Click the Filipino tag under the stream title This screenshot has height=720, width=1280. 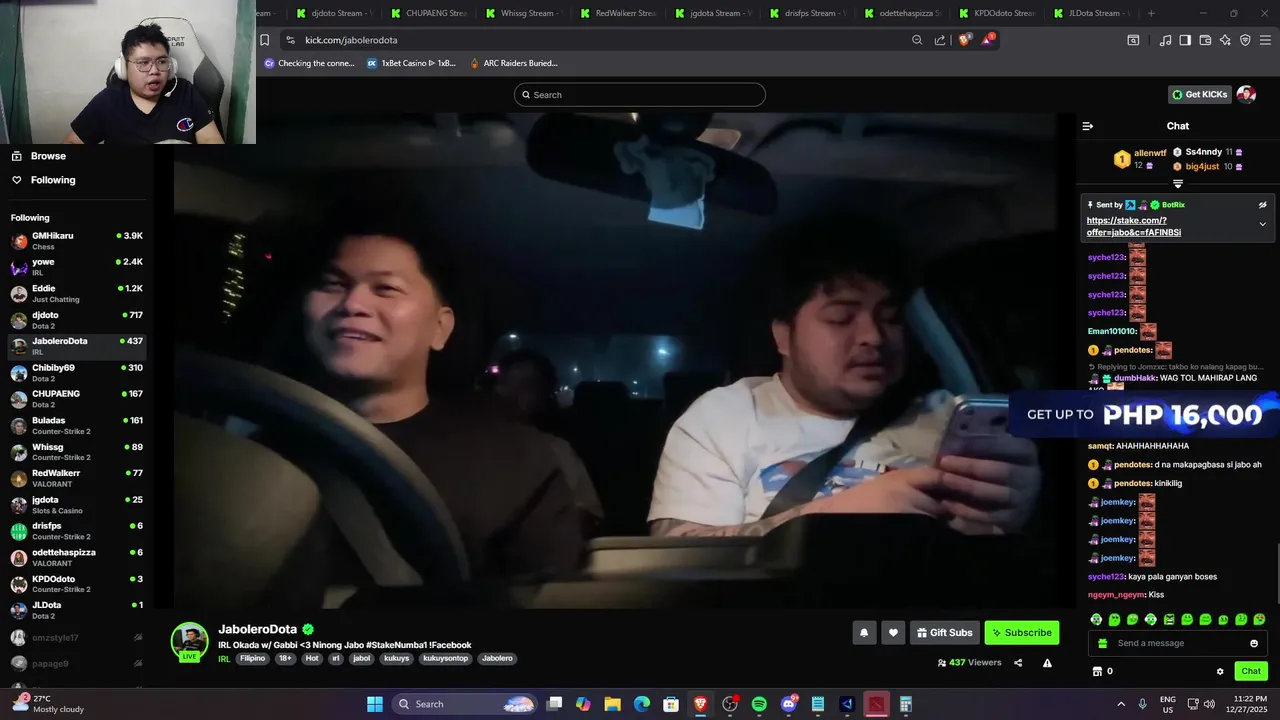coord(253,658)
